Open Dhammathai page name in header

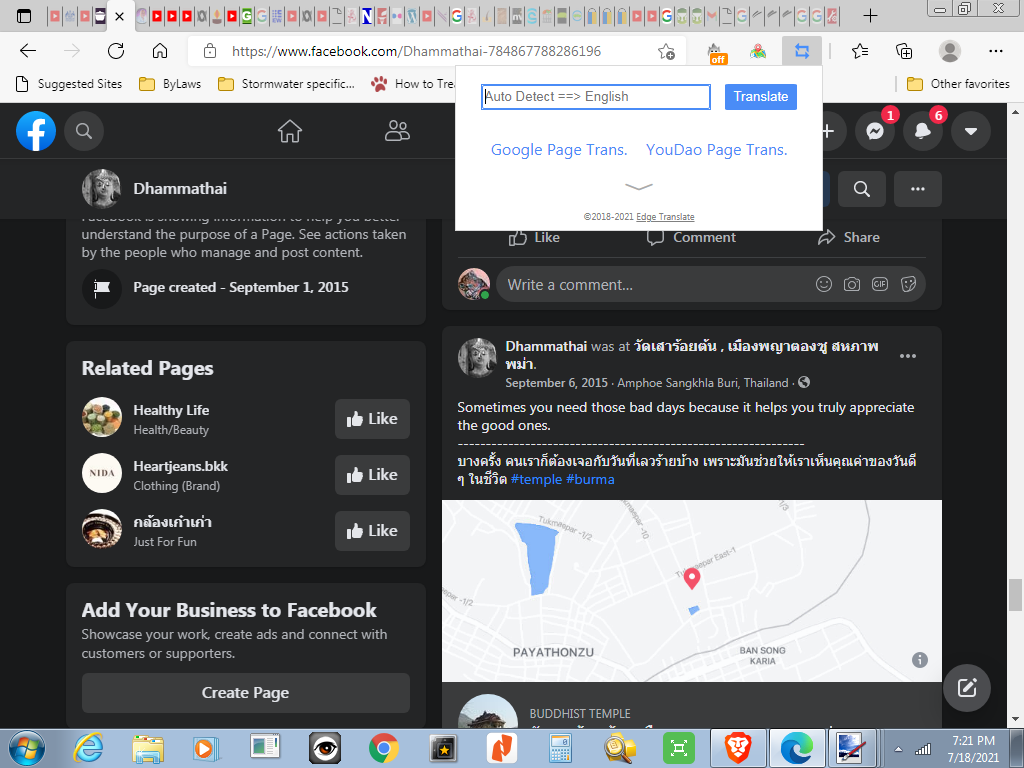tap(180, 189)
